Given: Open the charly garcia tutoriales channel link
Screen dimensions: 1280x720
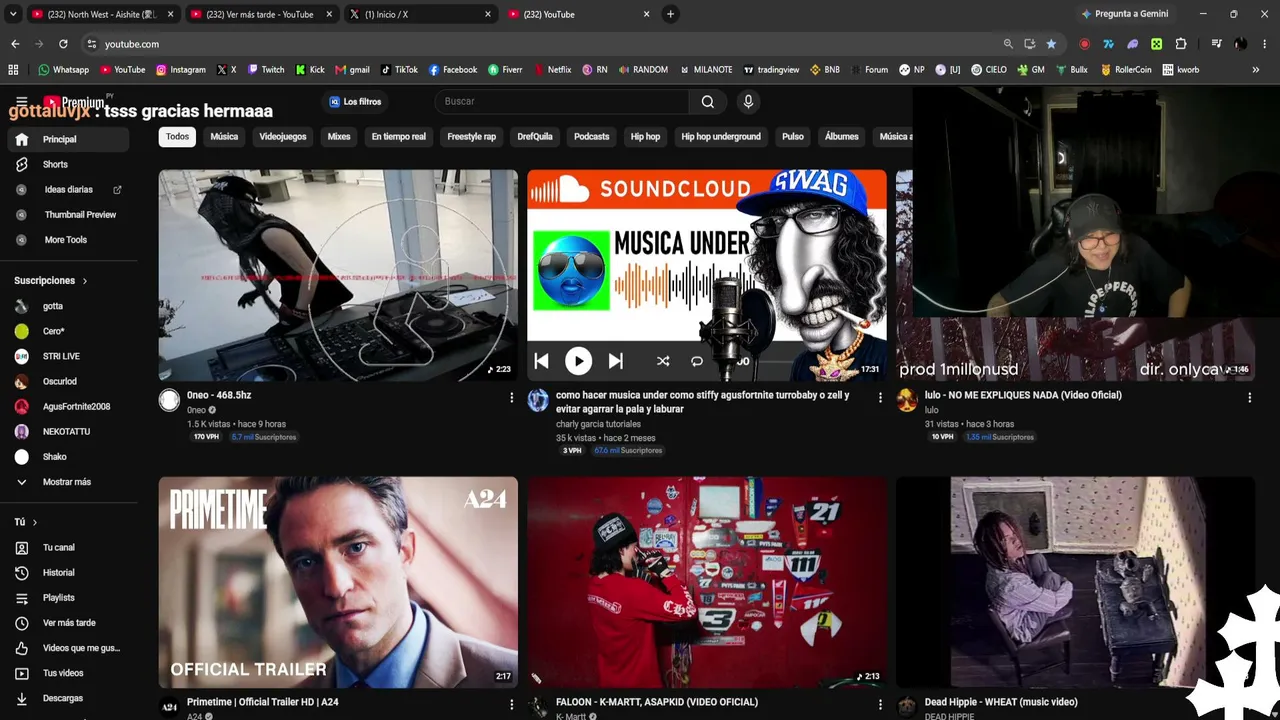Looking at the screenshot, I should (598, 424).
